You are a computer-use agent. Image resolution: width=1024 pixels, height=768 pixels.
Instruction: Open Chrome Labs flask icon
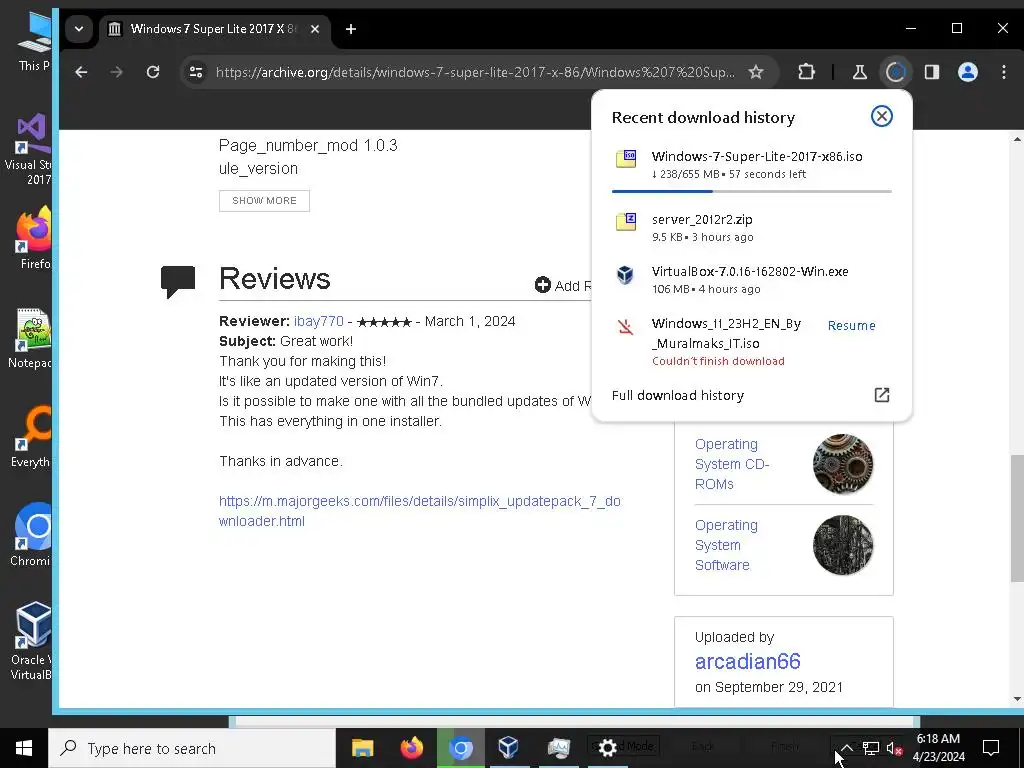point(859,72)
